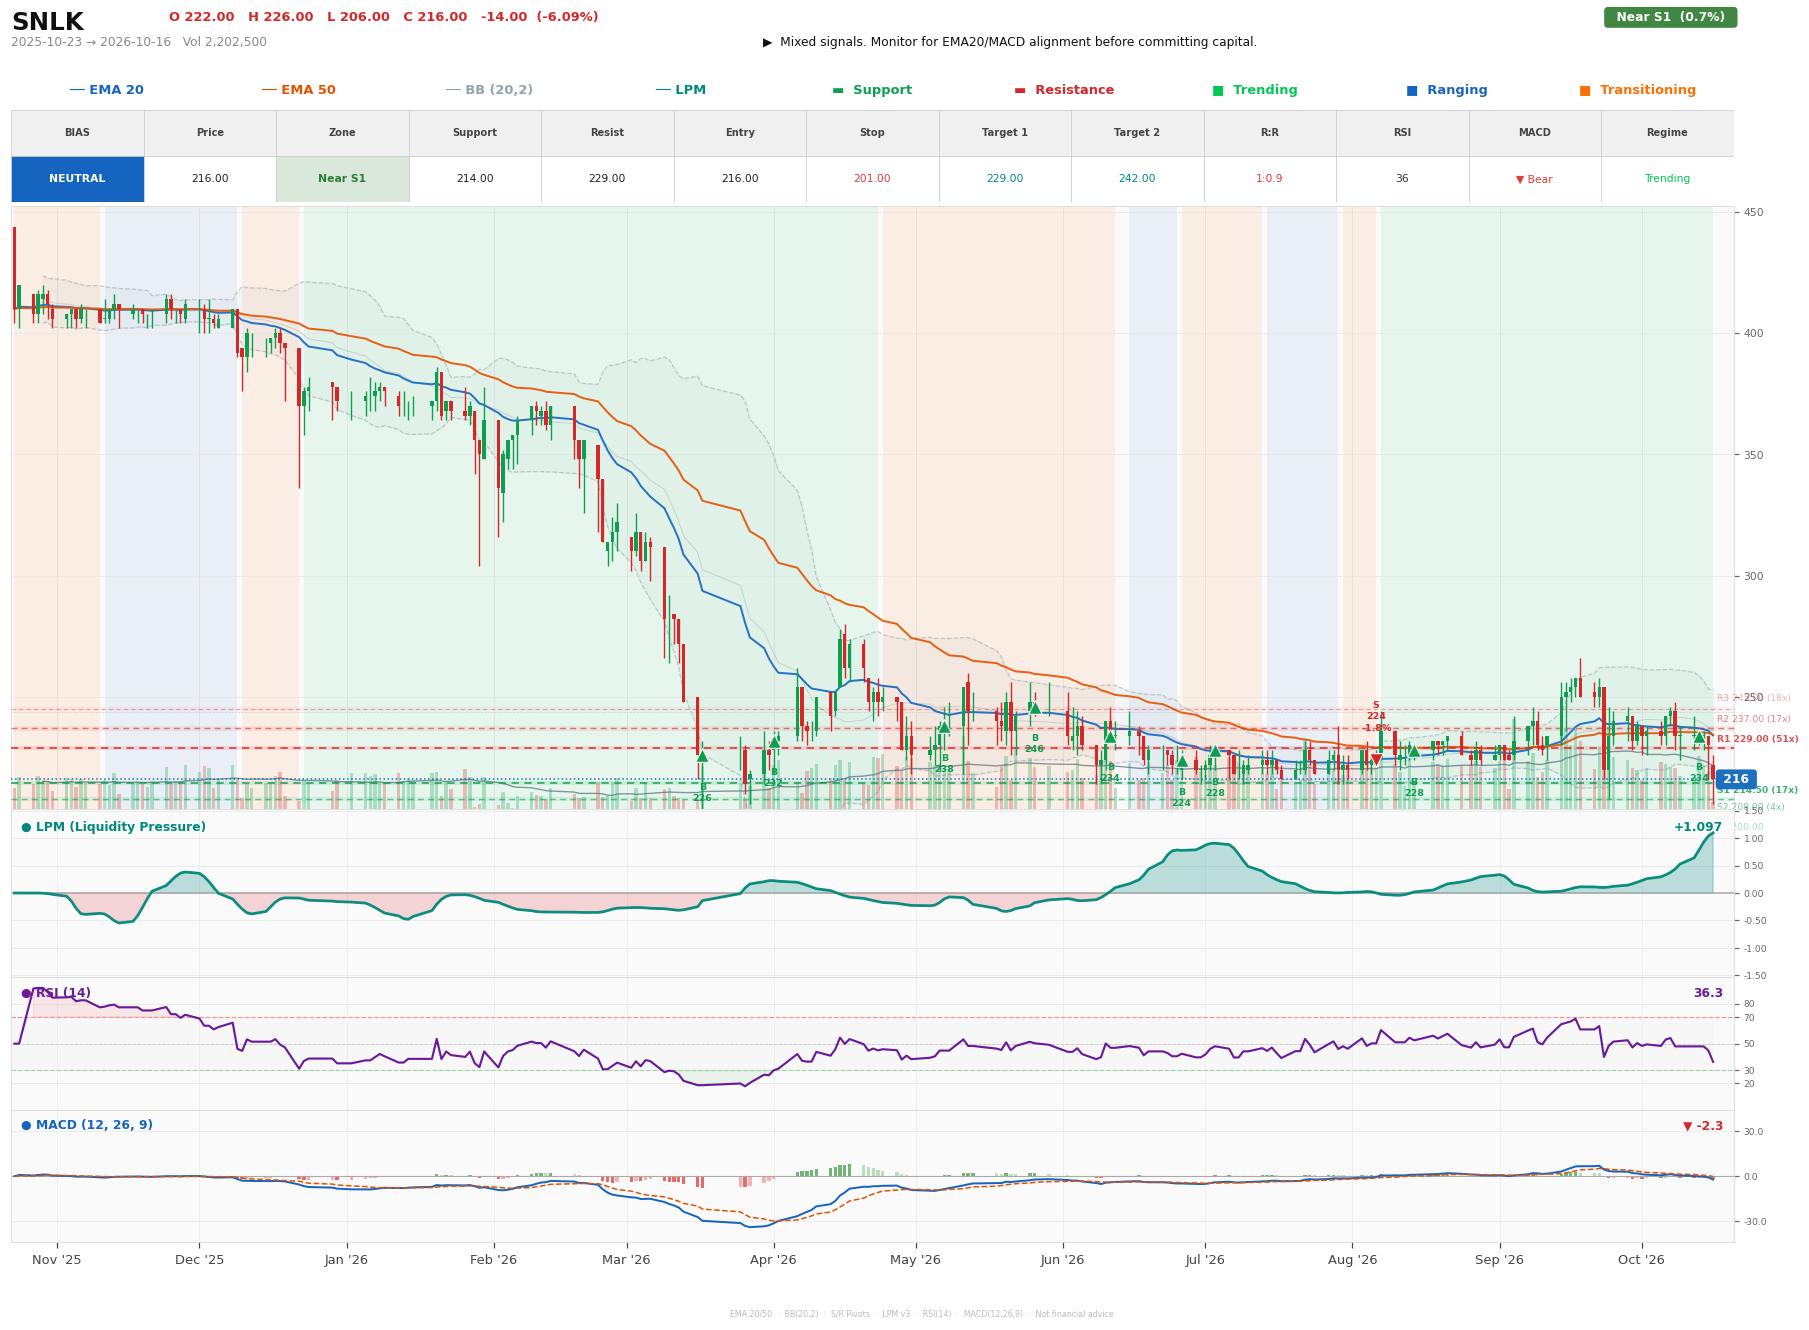Click the NEUTRAL bias cell

click(77, 179)
